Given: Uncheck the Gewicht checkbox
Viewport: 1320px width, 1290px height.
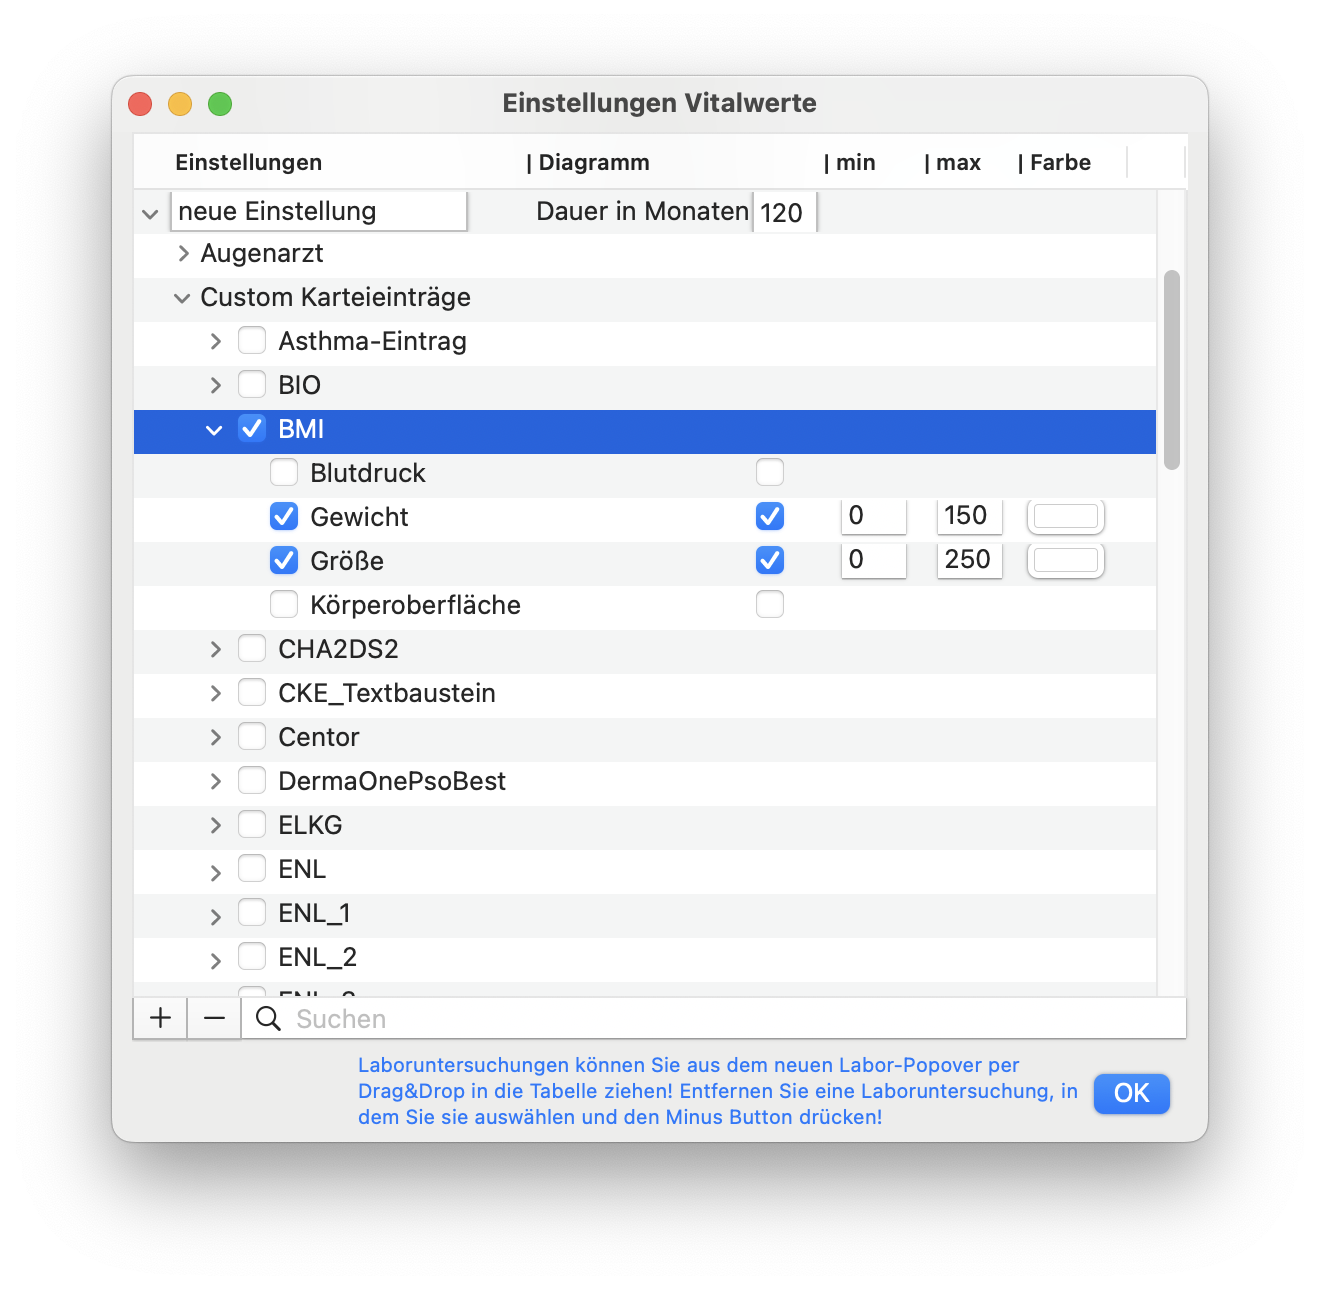Looking at the screenshot, I should click(x=284, y=517).
